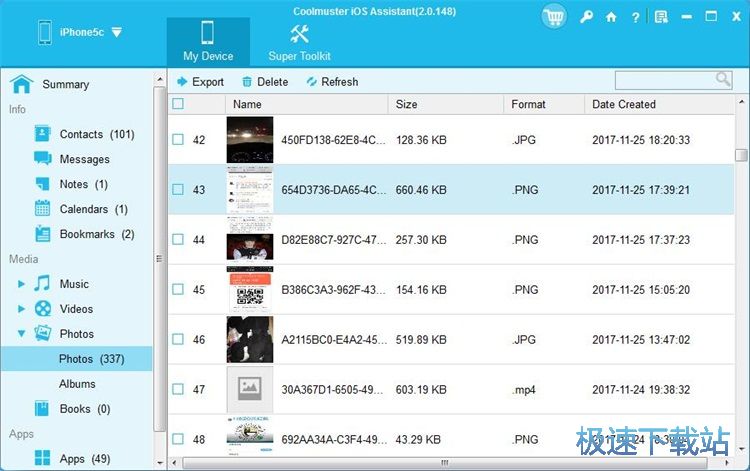Click the Refresh arrows icon
750x471 pixels.
coord(311,82)
